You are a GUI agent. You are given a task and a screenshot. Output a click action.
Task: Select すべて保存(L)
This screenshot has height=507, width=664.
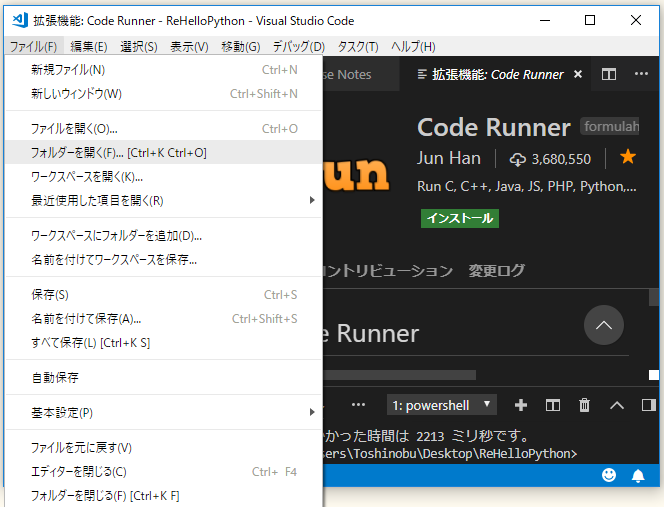(x=163, y=342)
